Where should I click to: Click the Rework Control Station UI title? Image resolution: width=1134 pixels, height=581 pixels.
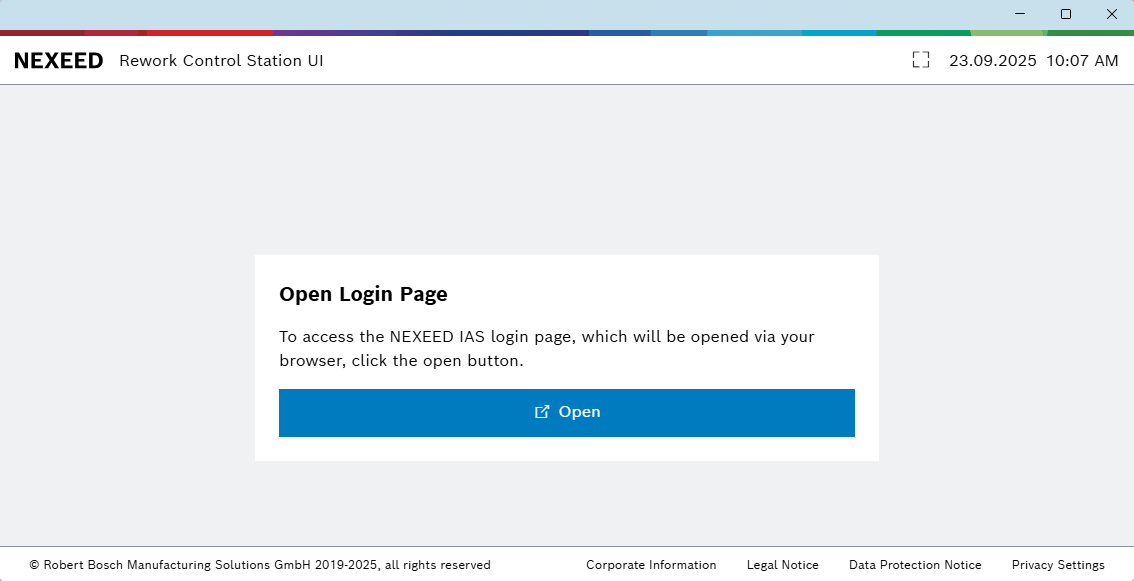pos(221,61)
